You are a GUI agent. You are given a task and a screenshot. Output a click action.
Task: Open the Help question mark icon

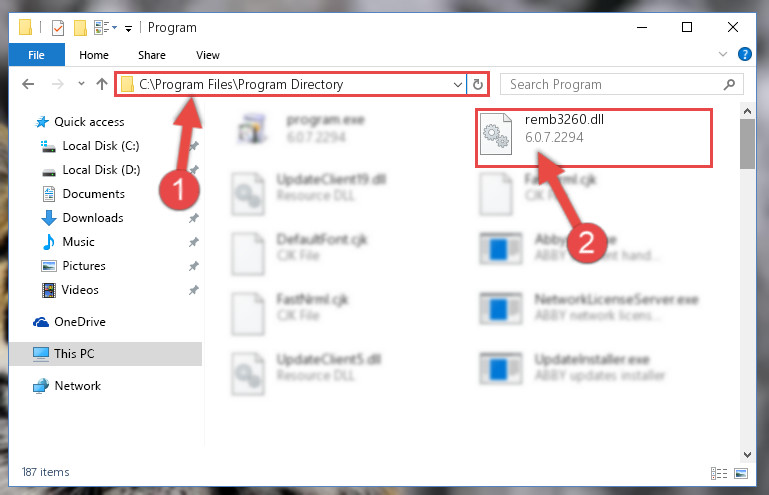coord(744,54)
